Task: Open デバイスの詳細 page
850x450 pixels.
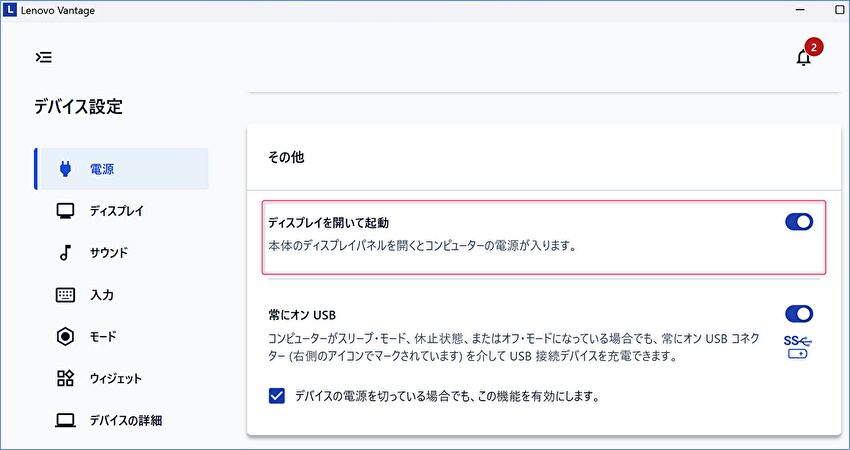Action: click(x=125, y=420)
